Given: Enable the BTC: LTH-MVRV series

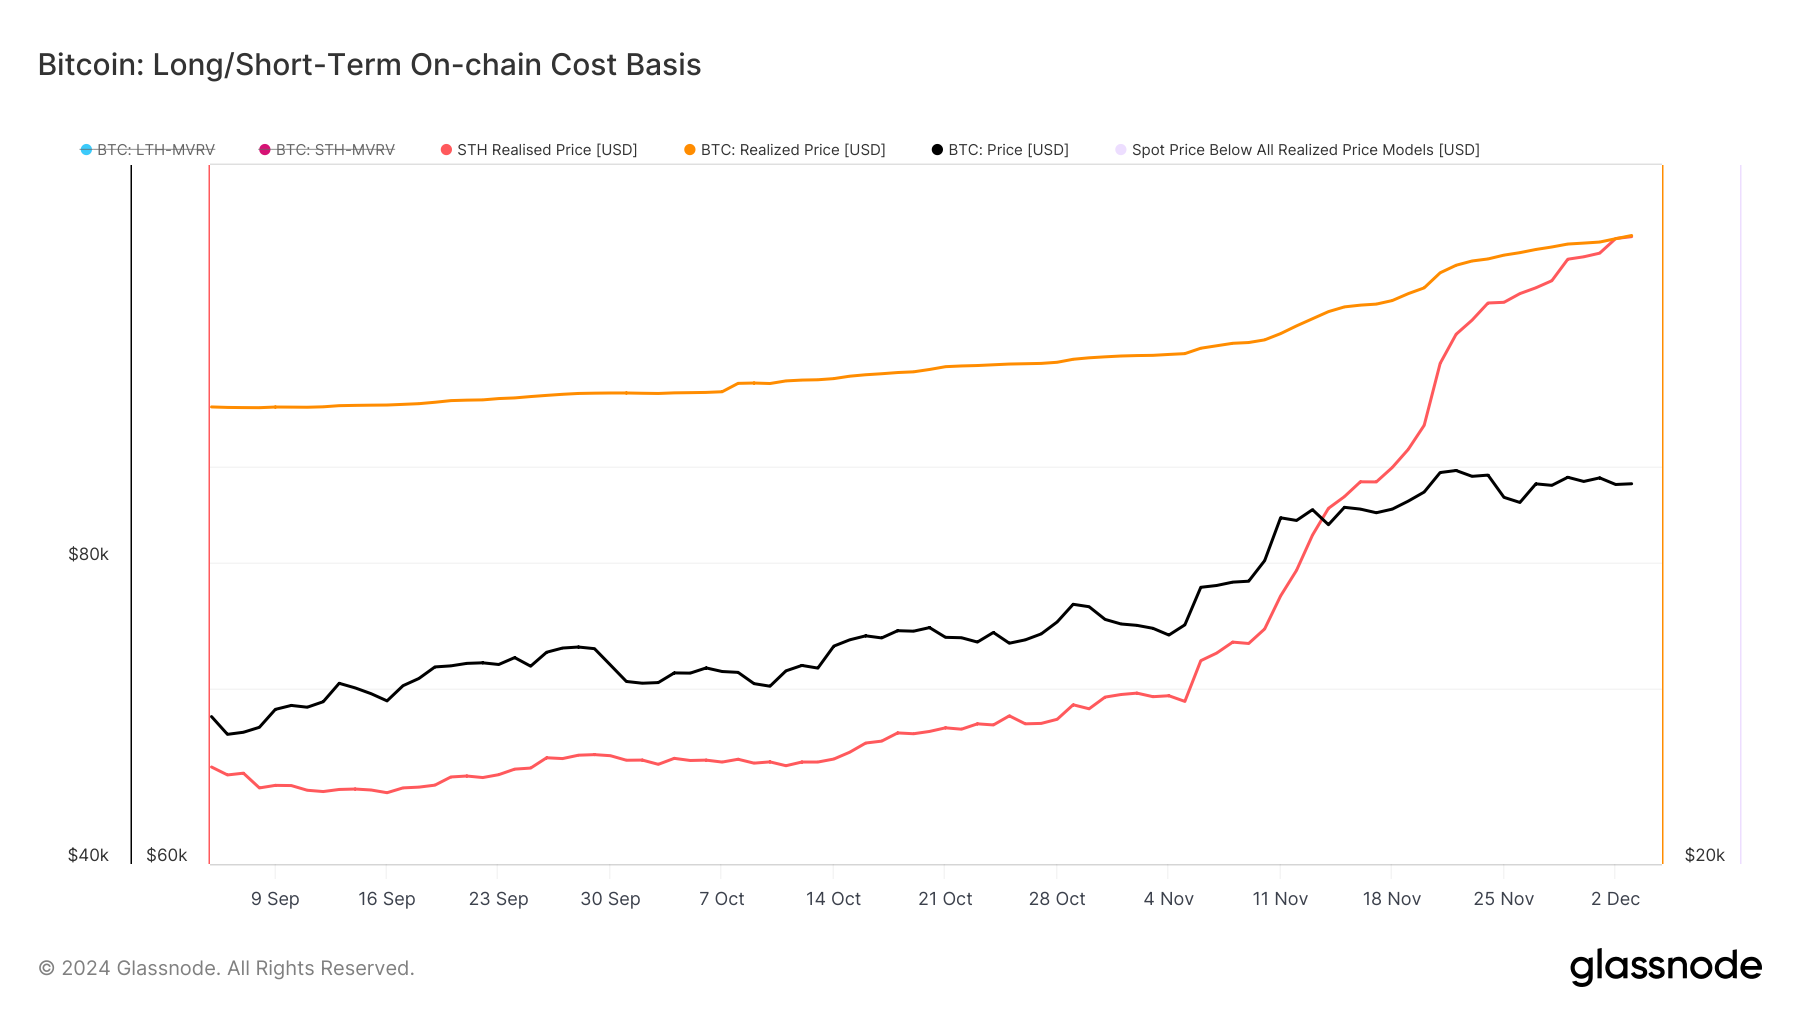Looking at the screenshot, I should 156,150.
